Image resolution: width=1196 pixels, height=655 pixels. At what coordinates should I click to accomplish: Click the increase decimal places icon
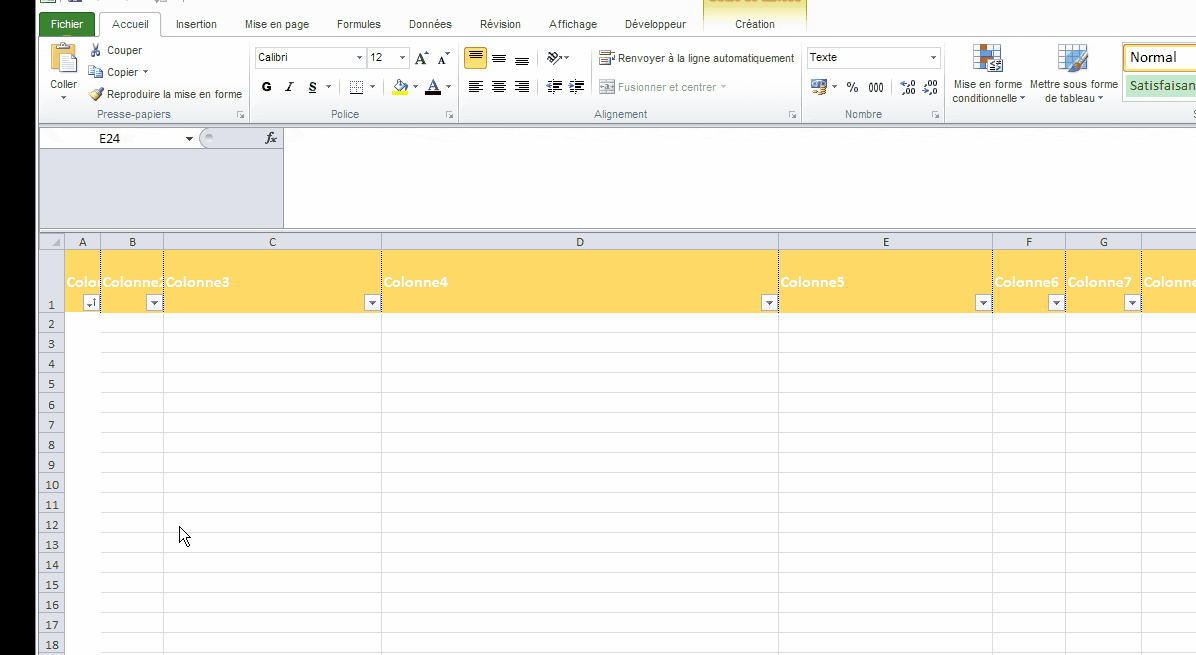[x=907, y=87]
